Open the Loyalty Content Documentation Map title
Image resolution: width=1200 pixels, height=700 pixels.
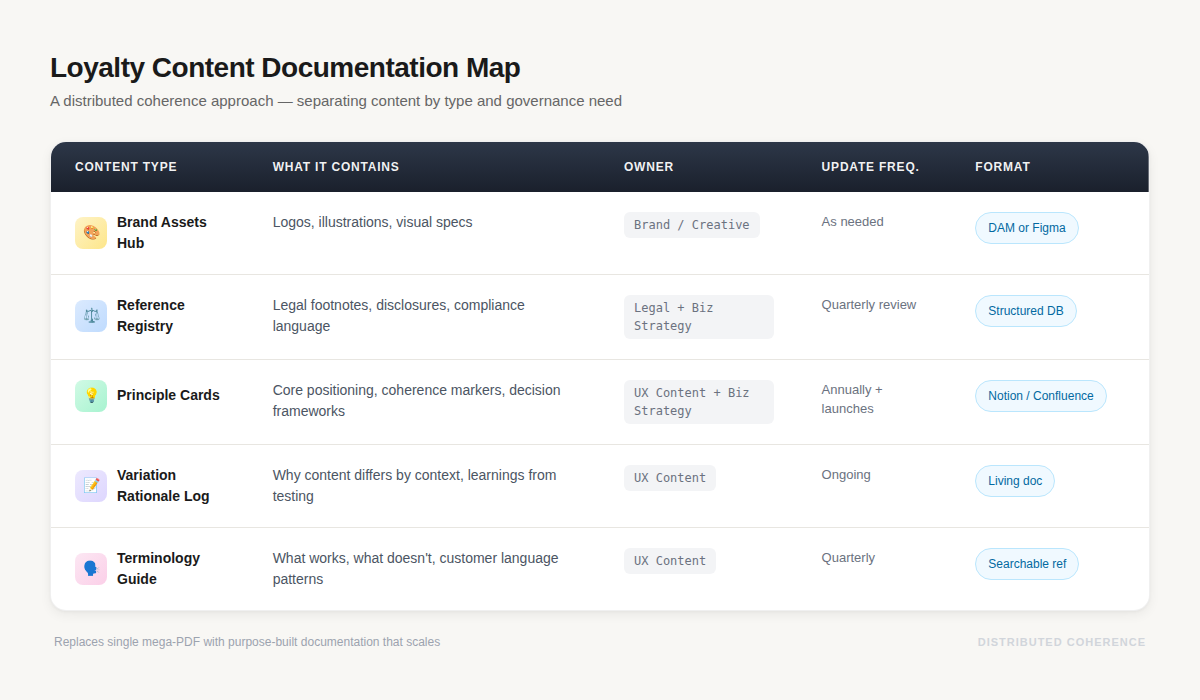click(285, 67)
